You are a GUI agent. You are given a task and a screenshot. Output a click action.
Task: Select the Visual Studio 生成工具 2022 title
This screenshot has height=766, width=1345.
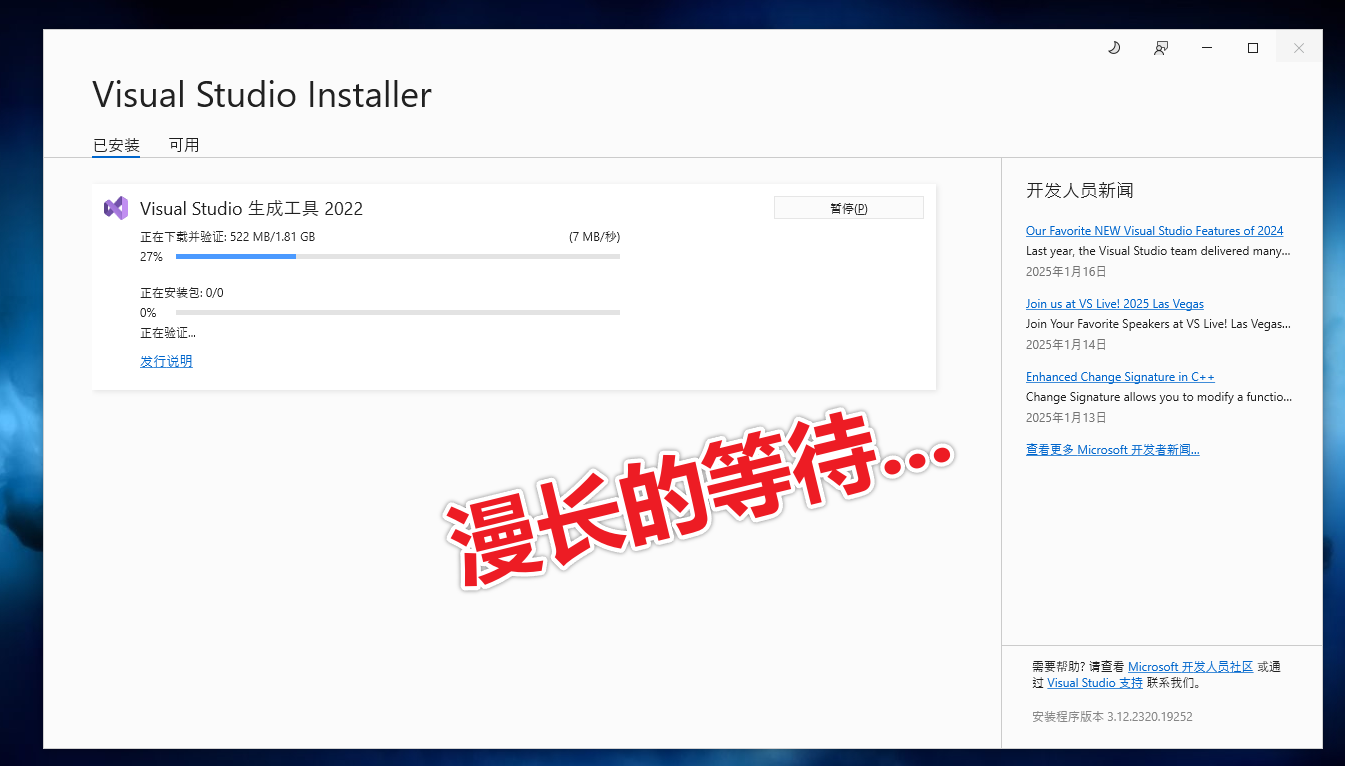[x=251, y=208]
